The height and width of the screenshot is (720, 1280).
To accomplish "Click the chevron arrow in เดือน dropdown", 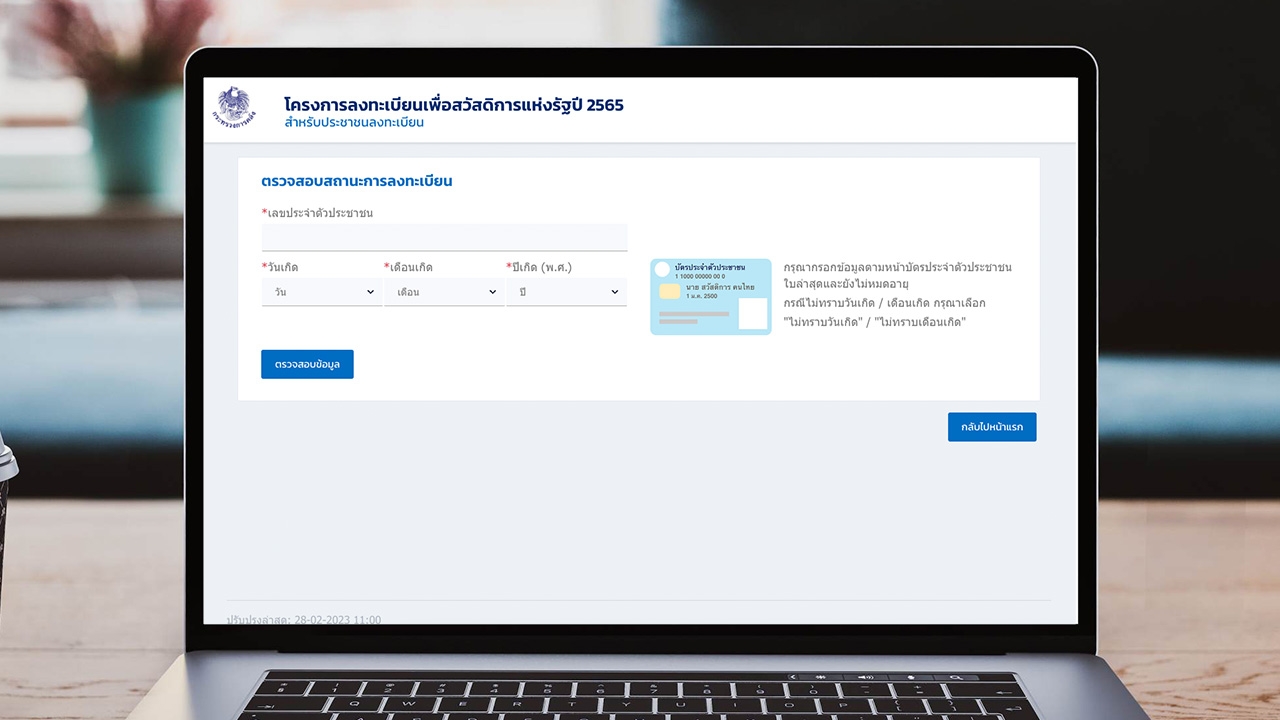I will pyautogui.click(x=492, y=292).
